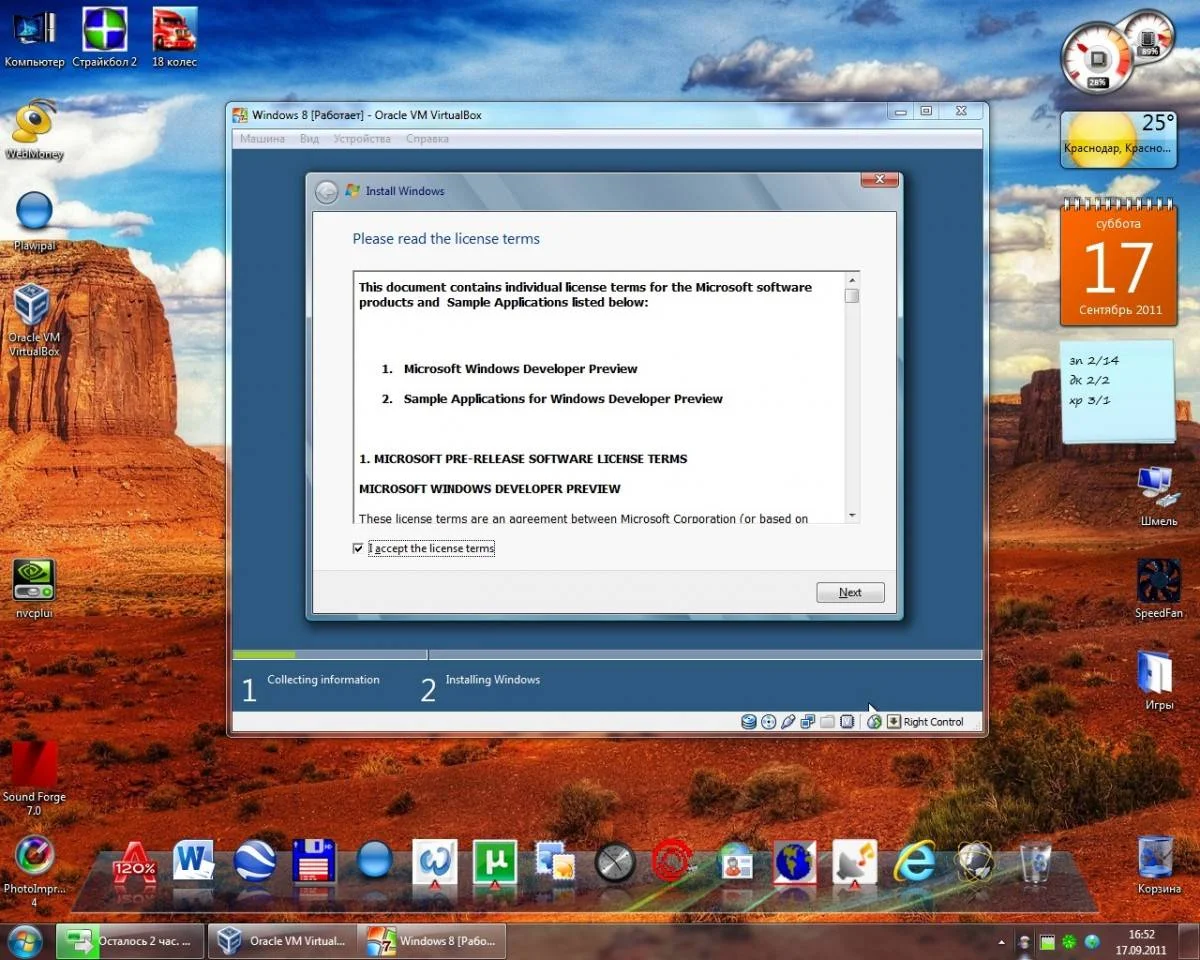
Task: Click the license text scrollbar down arrow
Action: 852,515
